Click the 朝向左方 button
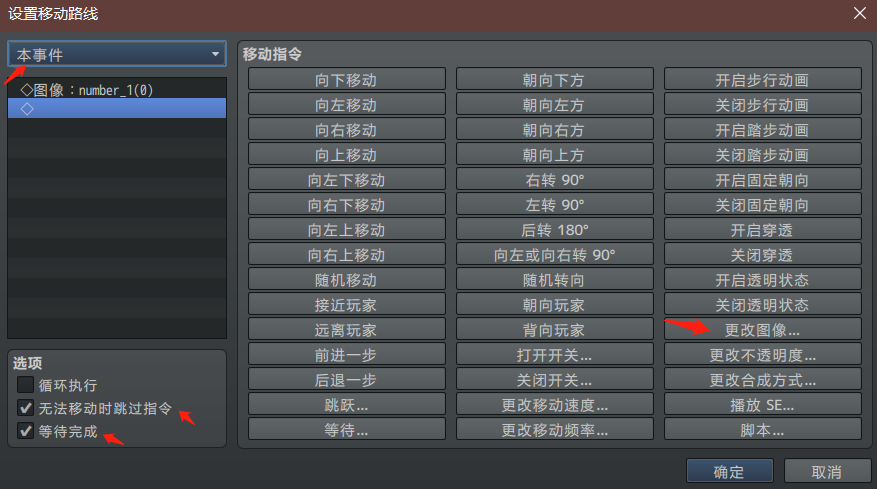Viewport: 877px width, 489px height. click(555, 105)
